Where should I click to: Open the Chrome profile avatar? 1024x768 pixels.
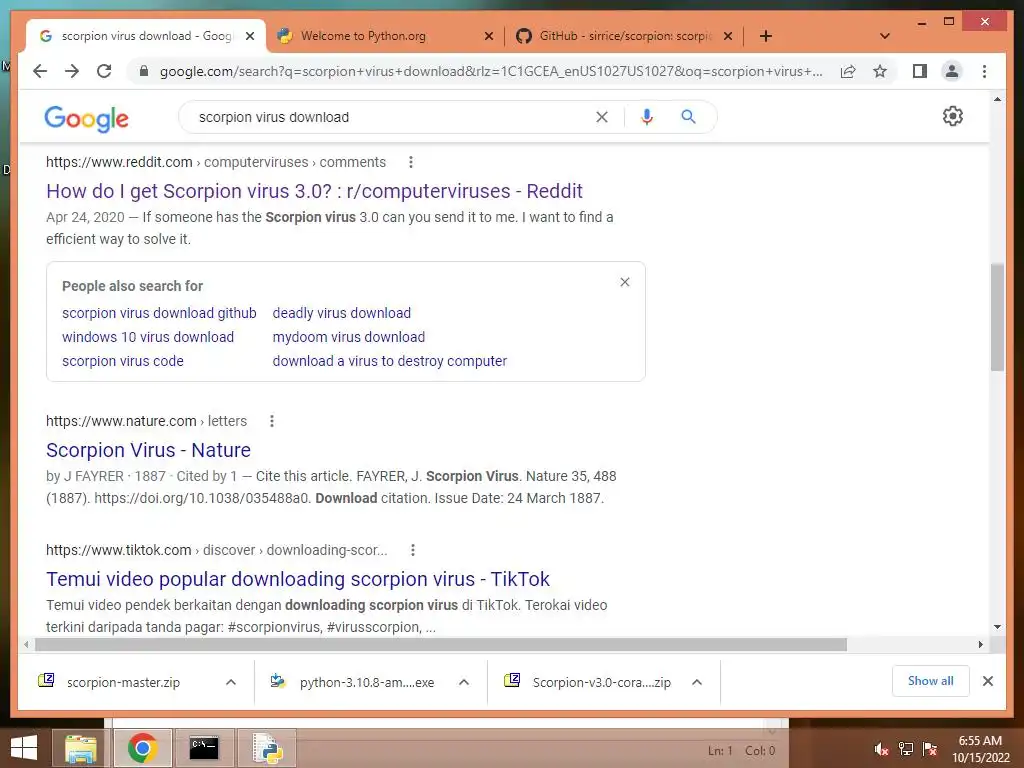tap(952, 71)
